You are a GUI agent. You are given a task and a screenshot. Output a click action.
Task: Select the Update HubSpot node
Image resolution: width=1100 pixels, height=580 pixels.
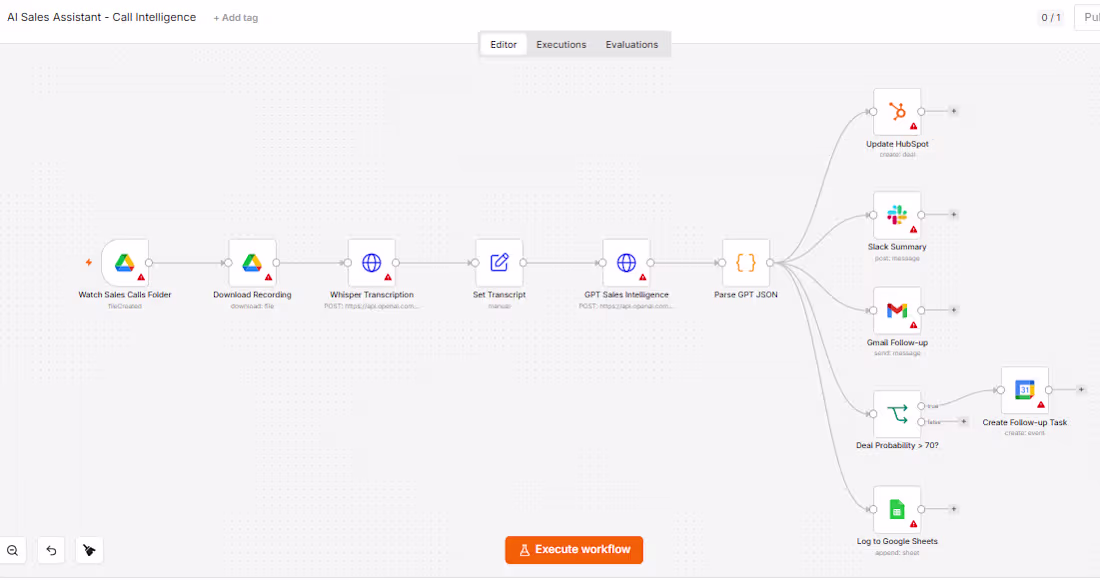[x=897, y=112]
